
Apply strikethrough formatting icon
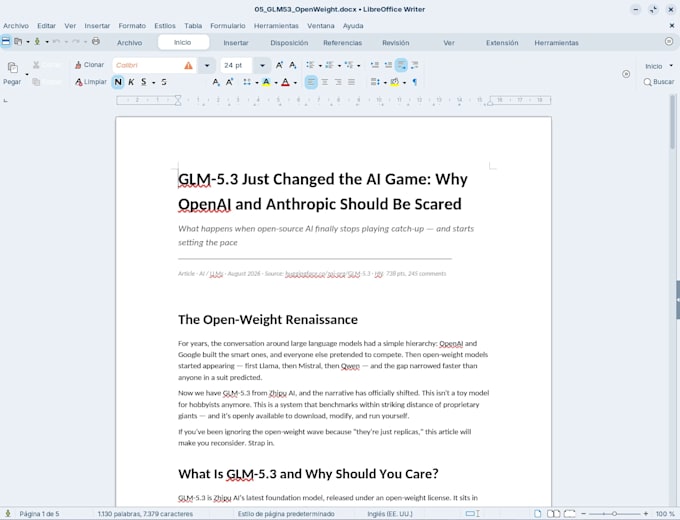(x=163, y=82)
